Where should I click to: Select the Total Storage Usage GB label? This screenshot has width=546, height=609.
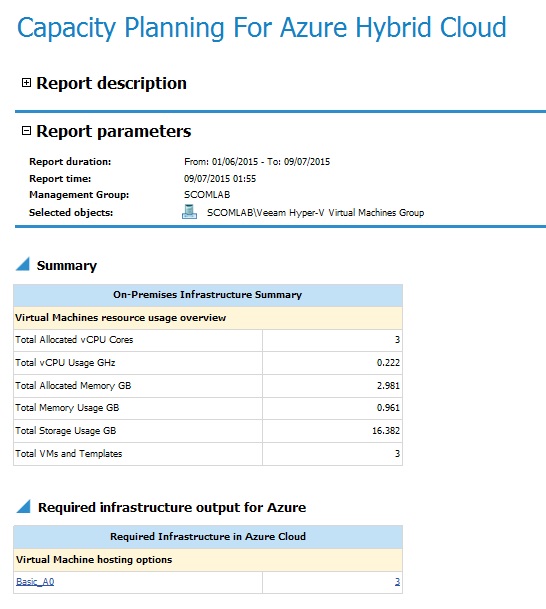pos(66,431)
